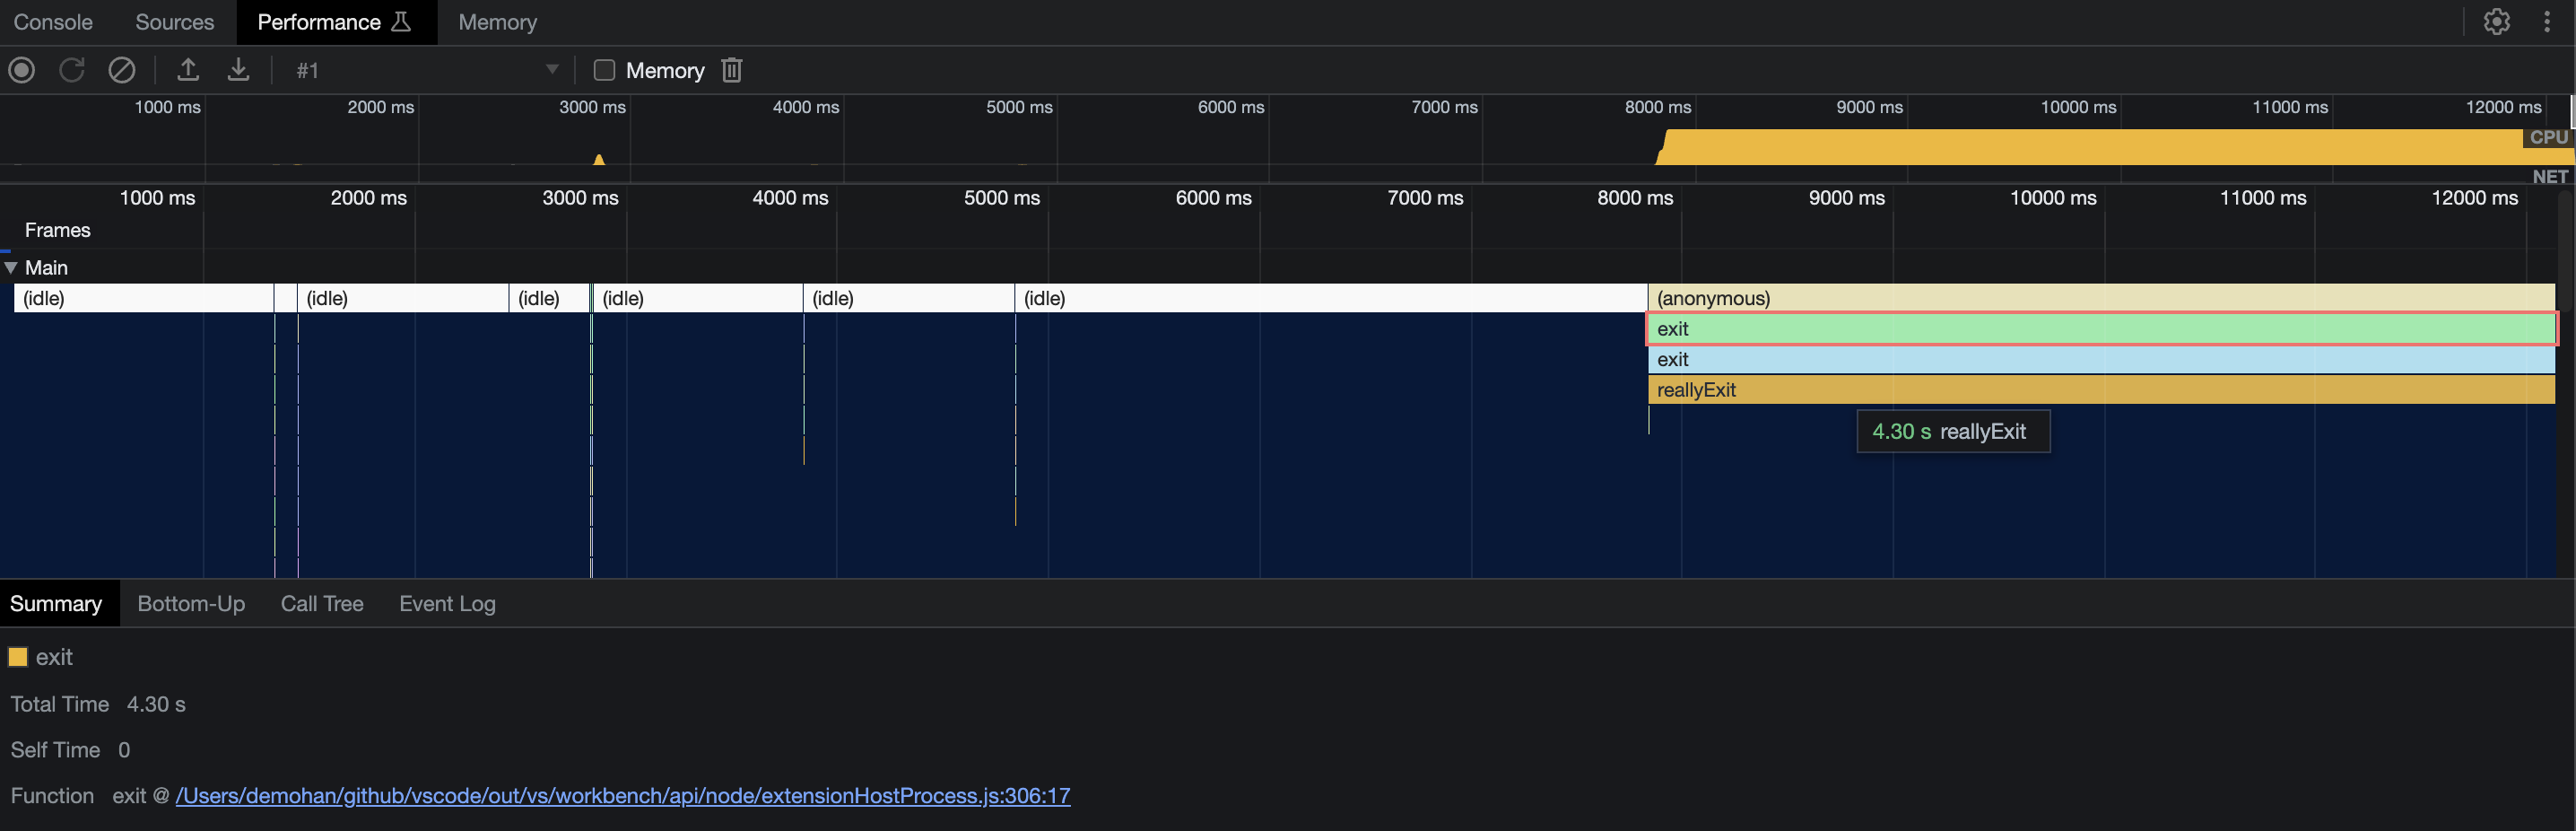This screenshot has height=831, width=2576.
Task: Select the reload and record icon
Action: pos(71,70)
